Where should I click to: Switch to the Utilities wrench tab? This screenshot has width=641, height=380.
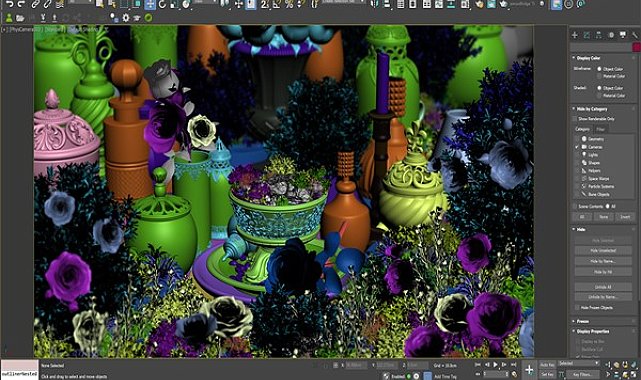(635, 35)
